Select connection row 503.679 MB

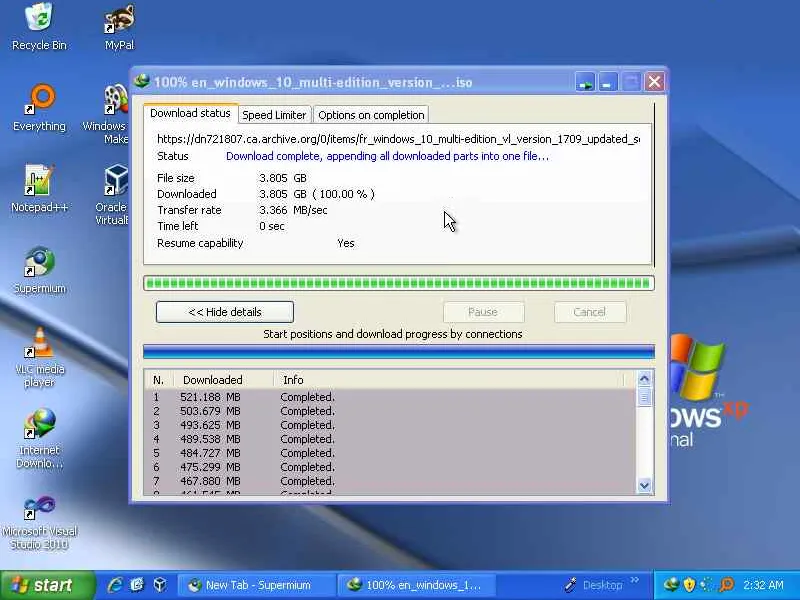coord(390,411)
